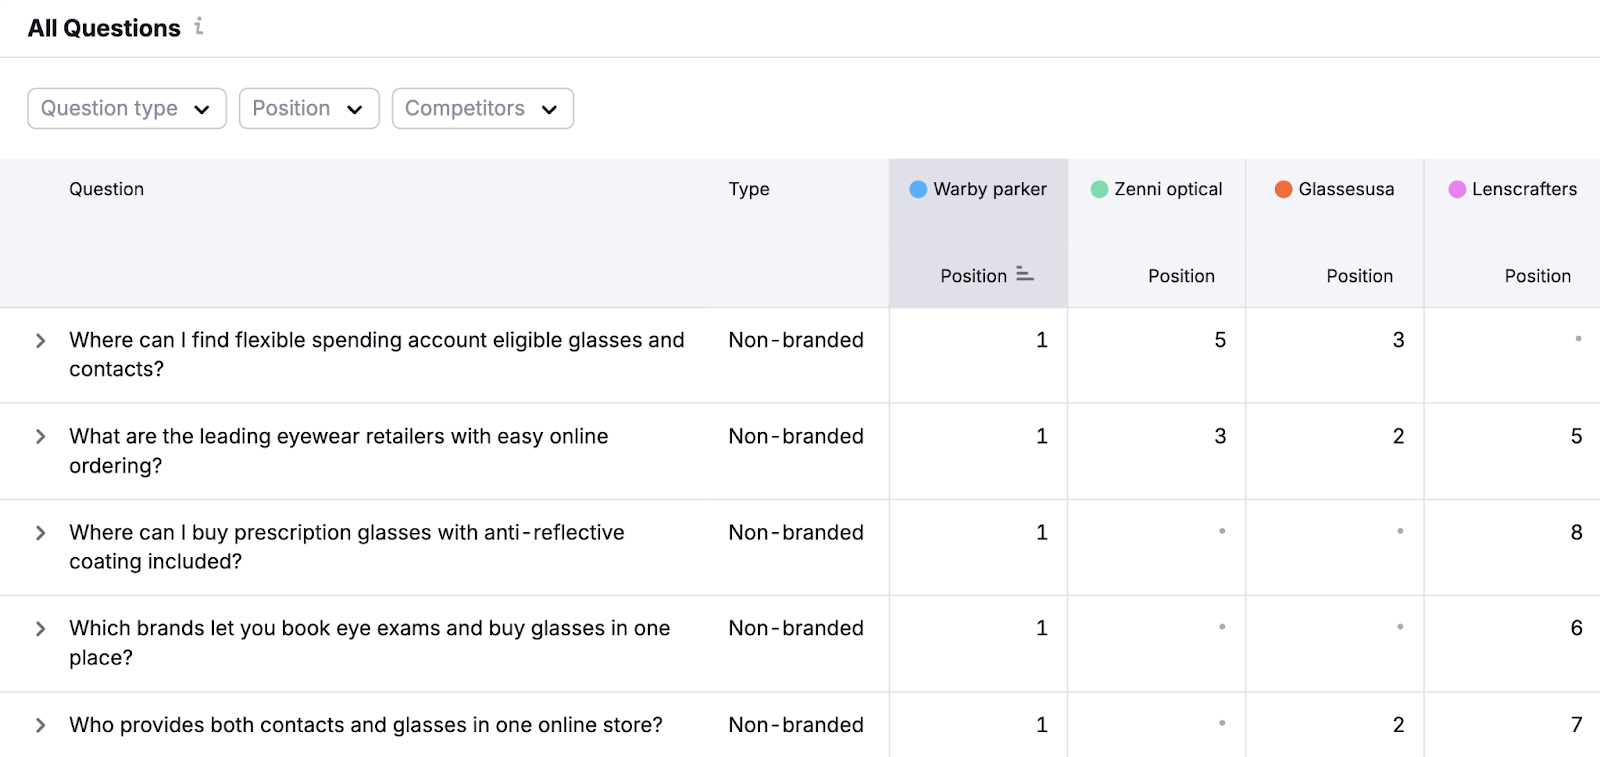Click the info icon beside All Questions
Screen dimensions: 1600x757
coord(199,27)
